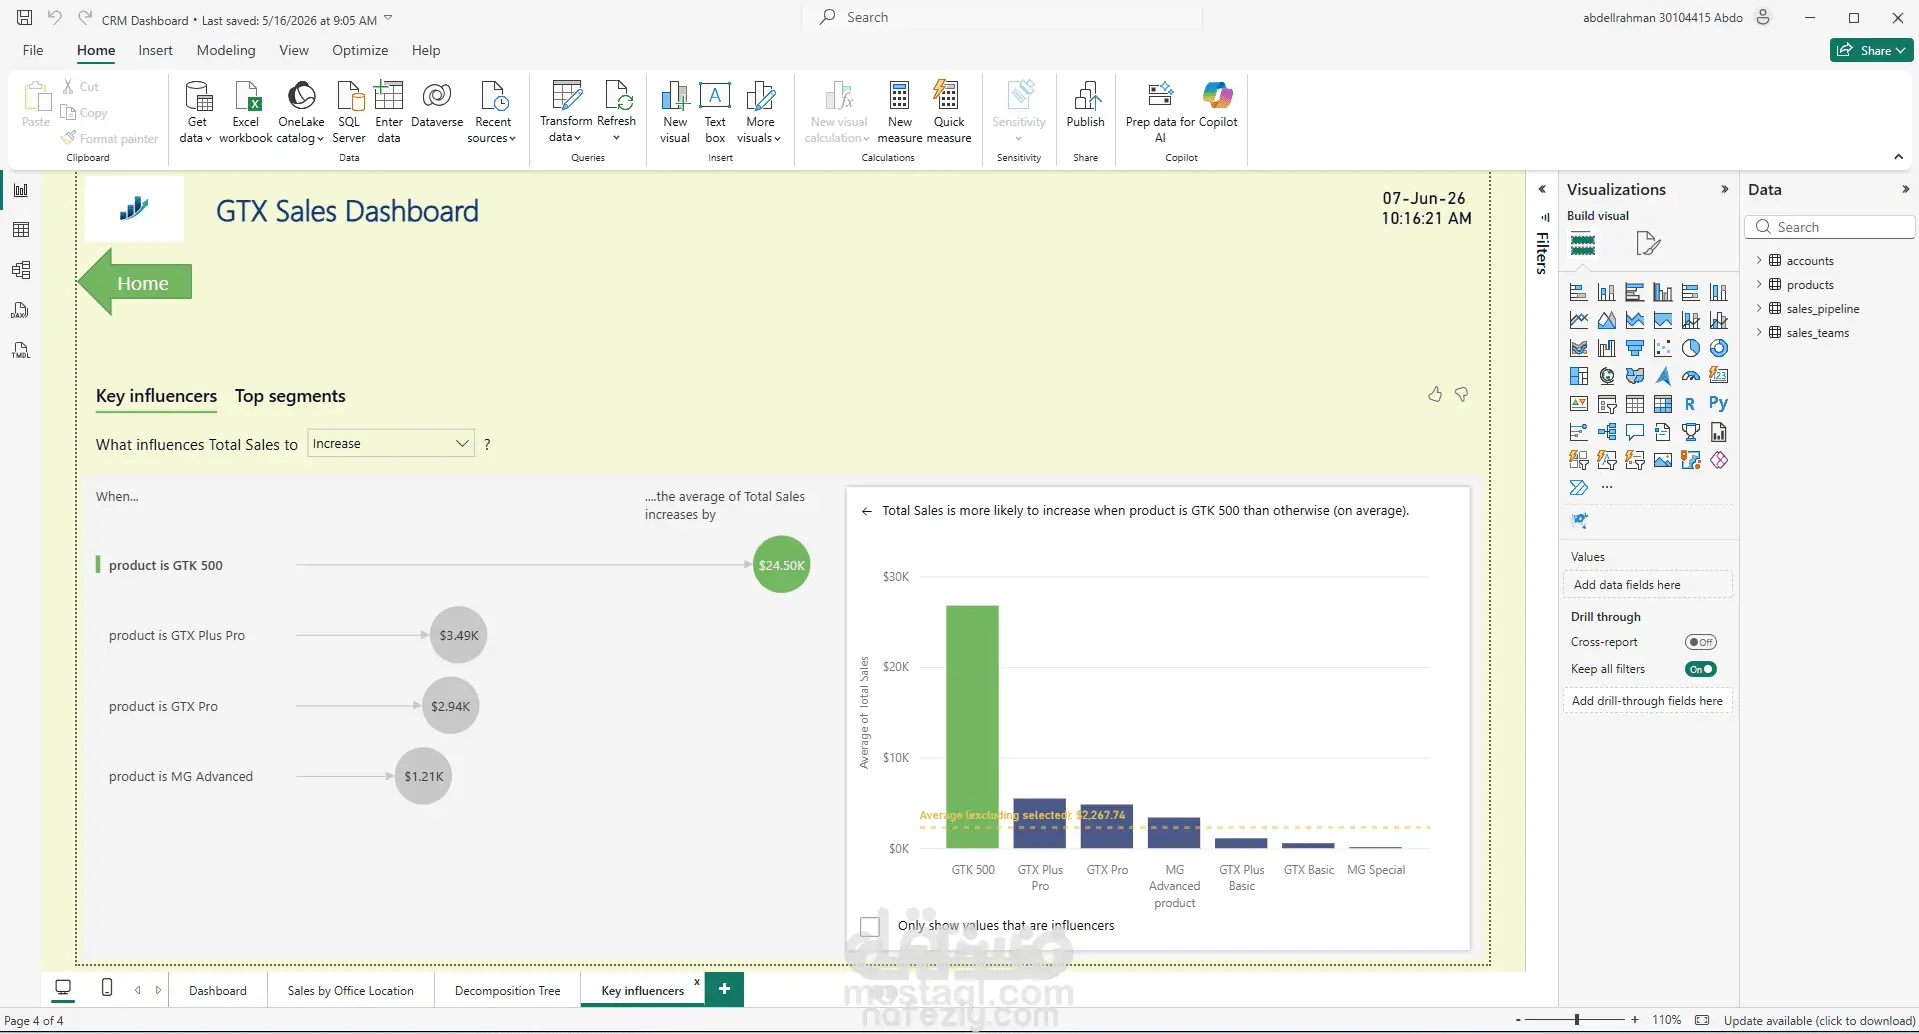Insert a Text box from ribbon
The width and height of the screenshot is (1919, 1034).
[x=715, y=112]
